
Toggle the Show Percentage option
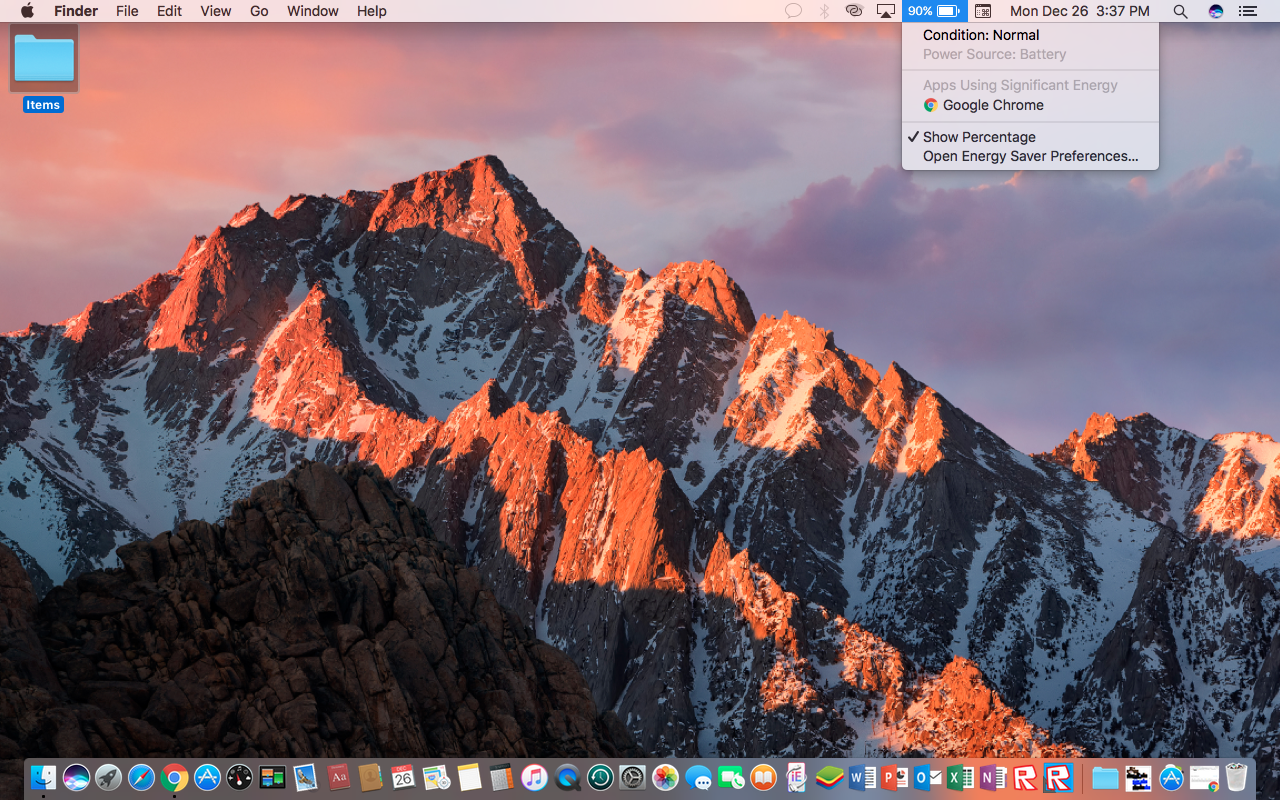[979, 137]
